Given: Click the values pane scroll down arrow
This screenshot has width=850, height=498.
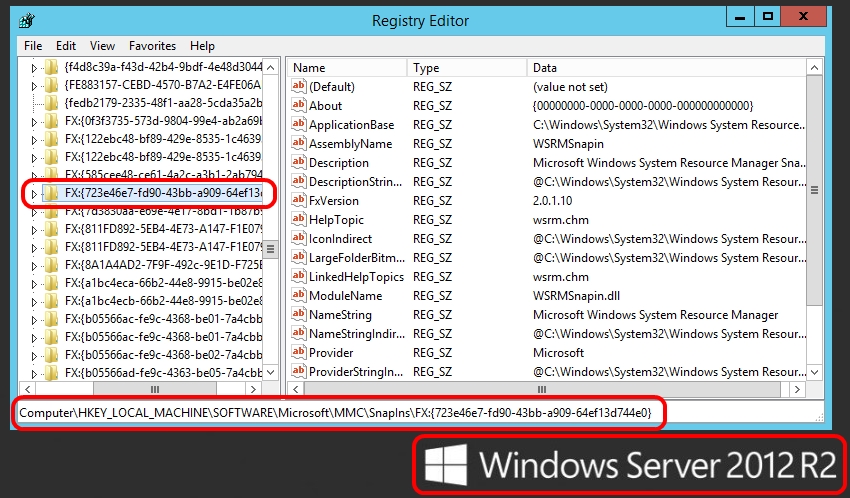Looking at the screenshot, I should pyautogui.click(x=814, y=372).
